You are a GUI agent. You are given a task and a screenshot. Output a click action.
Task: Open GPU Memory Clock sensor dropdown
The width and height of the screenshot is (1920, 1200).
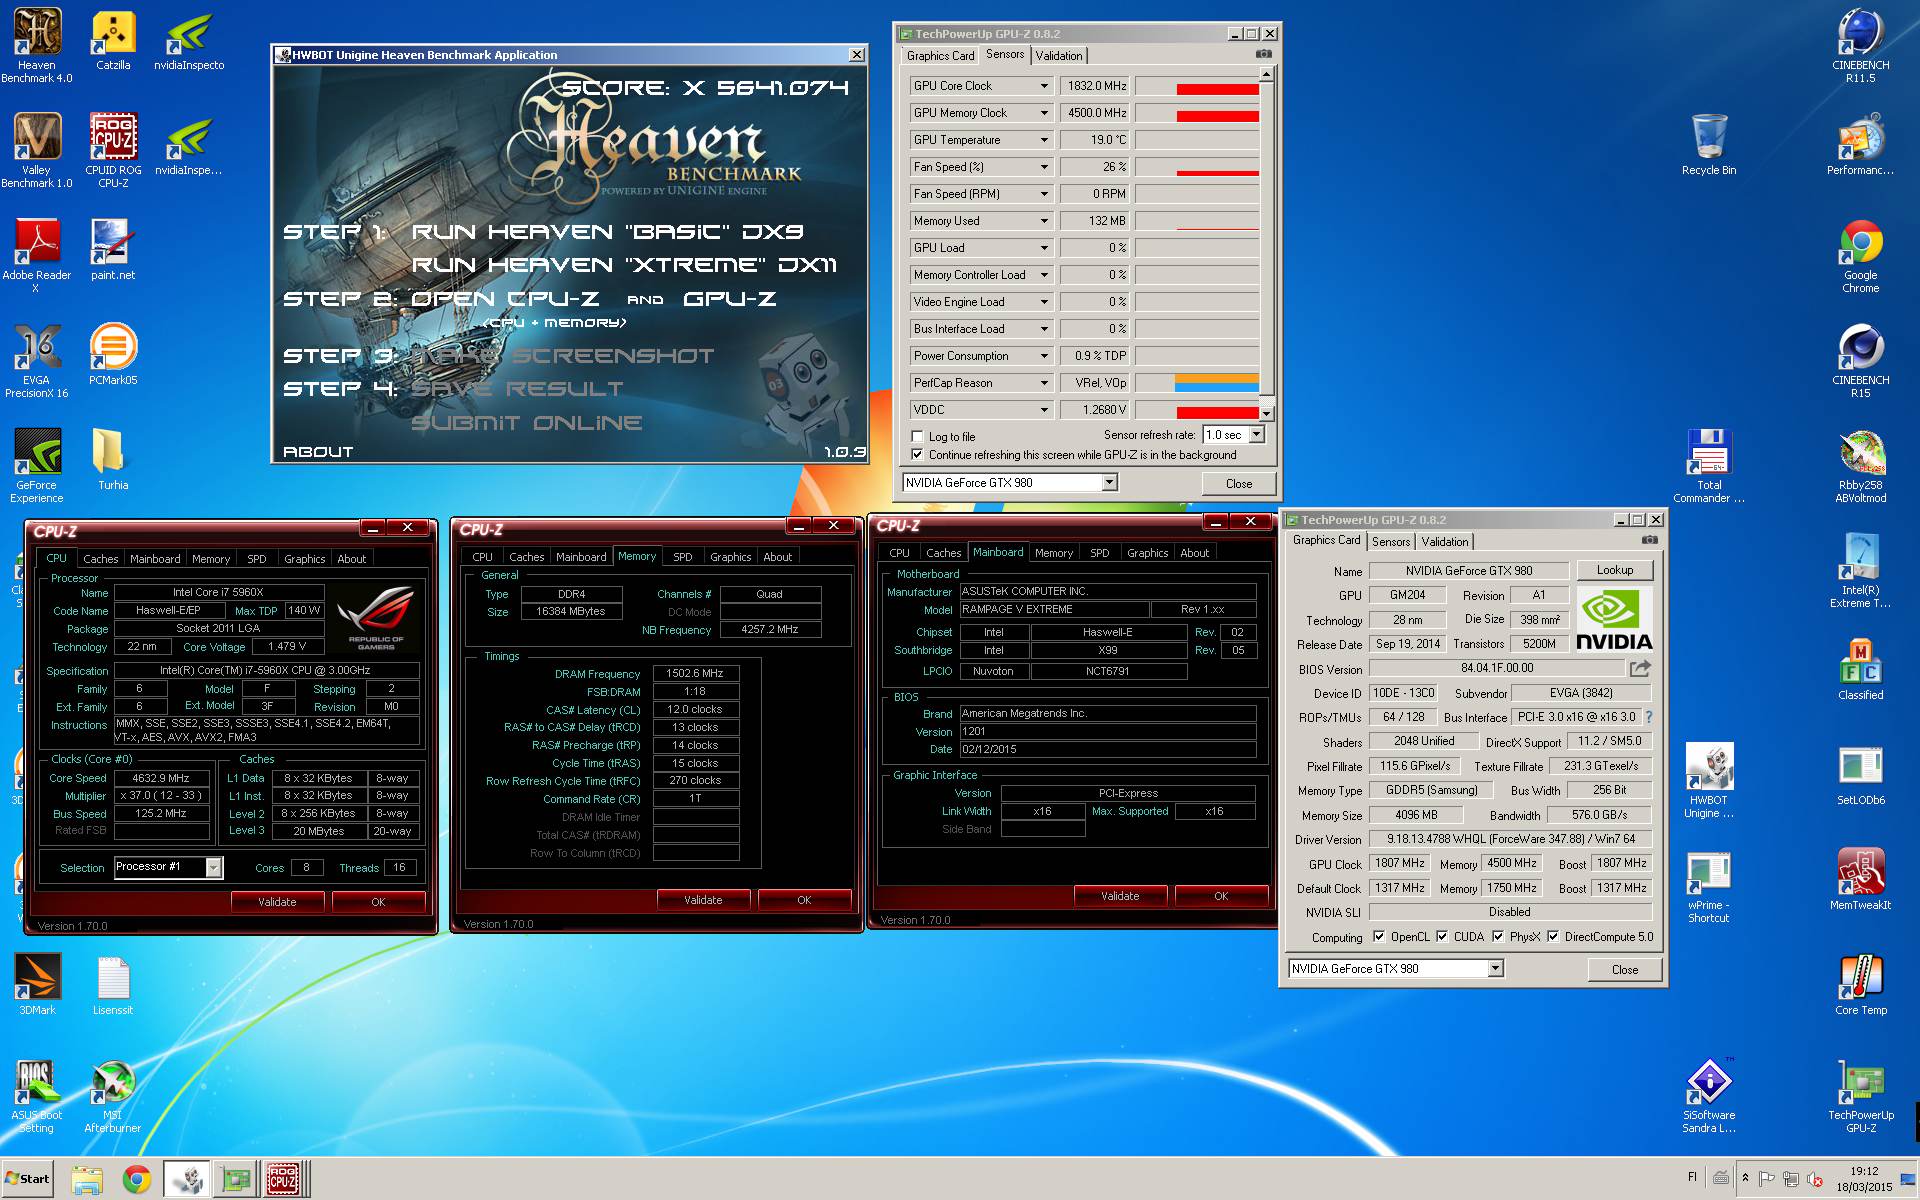(1043, 113)
